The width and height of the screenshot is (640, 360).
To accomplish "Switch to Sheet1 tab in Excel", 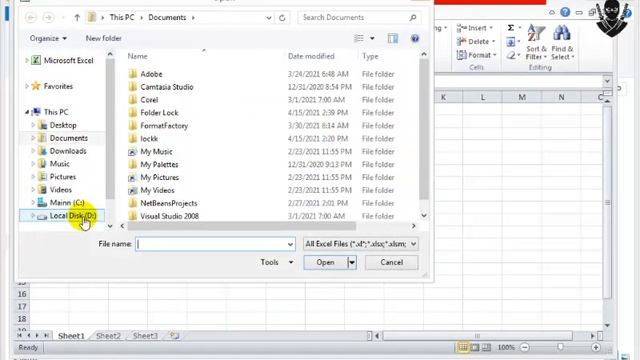I will pyautogui.click(x=71, y=336).
